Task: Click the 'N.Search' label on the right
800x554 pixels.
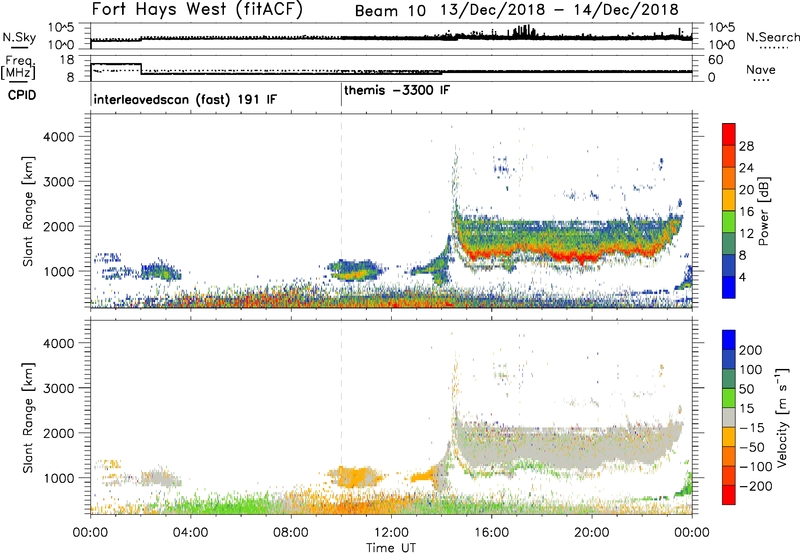Action: coord(772,37)
